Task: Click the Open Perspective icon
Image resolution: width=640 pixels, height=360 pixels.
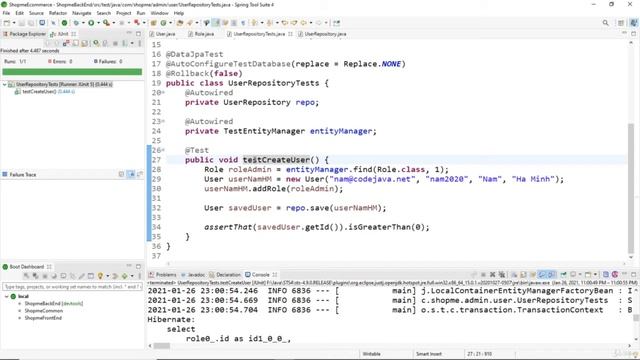Action: (x=621, y=23)
